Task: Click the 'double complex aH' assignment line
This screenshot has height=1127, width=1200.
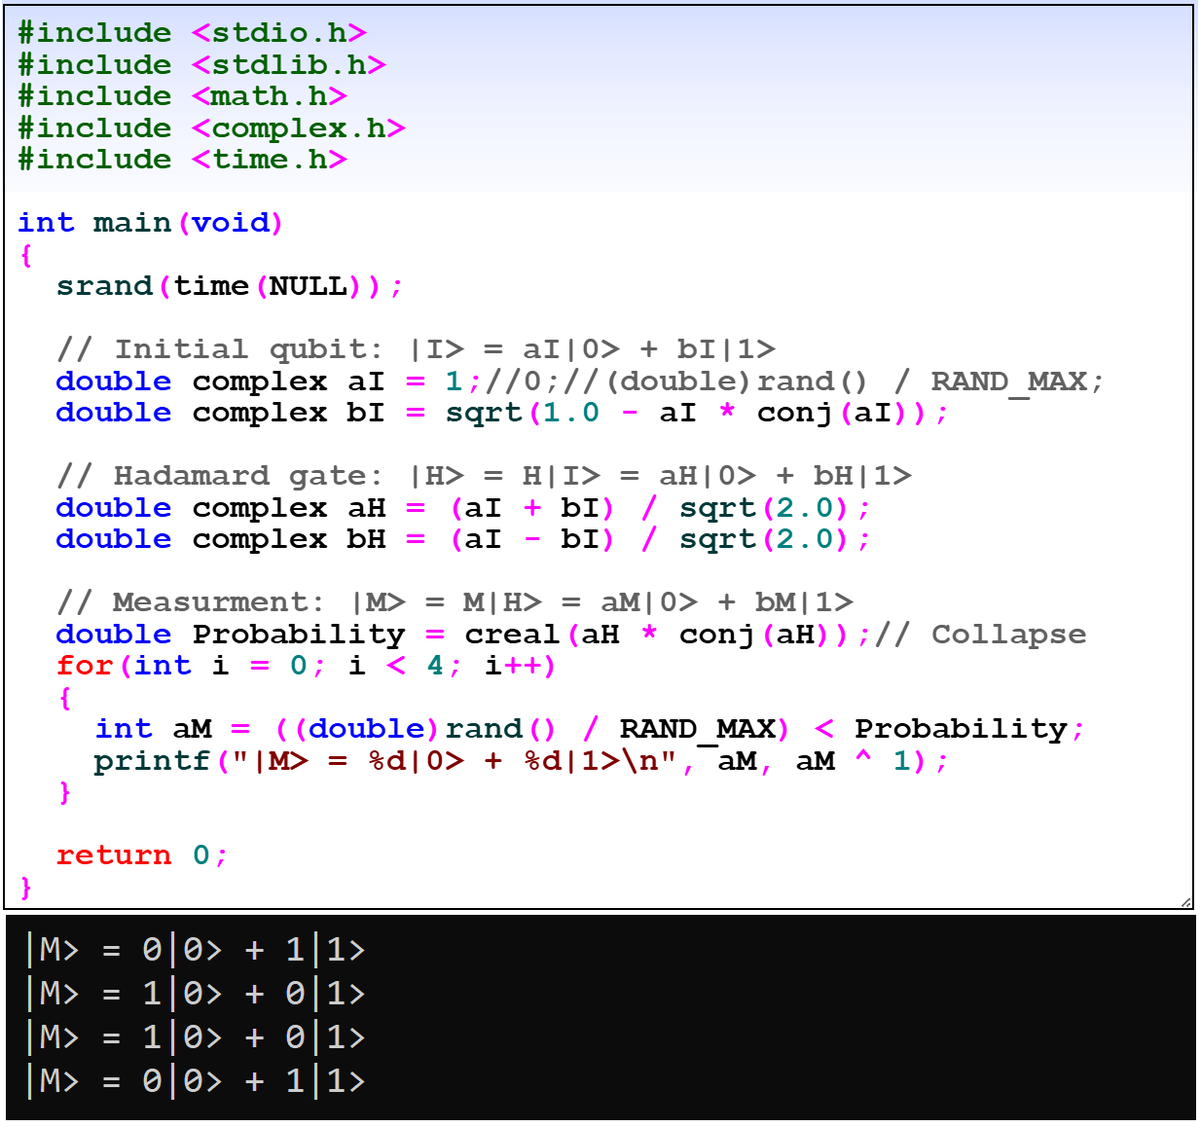Action: pyautogui.click(x=464, y=507)
